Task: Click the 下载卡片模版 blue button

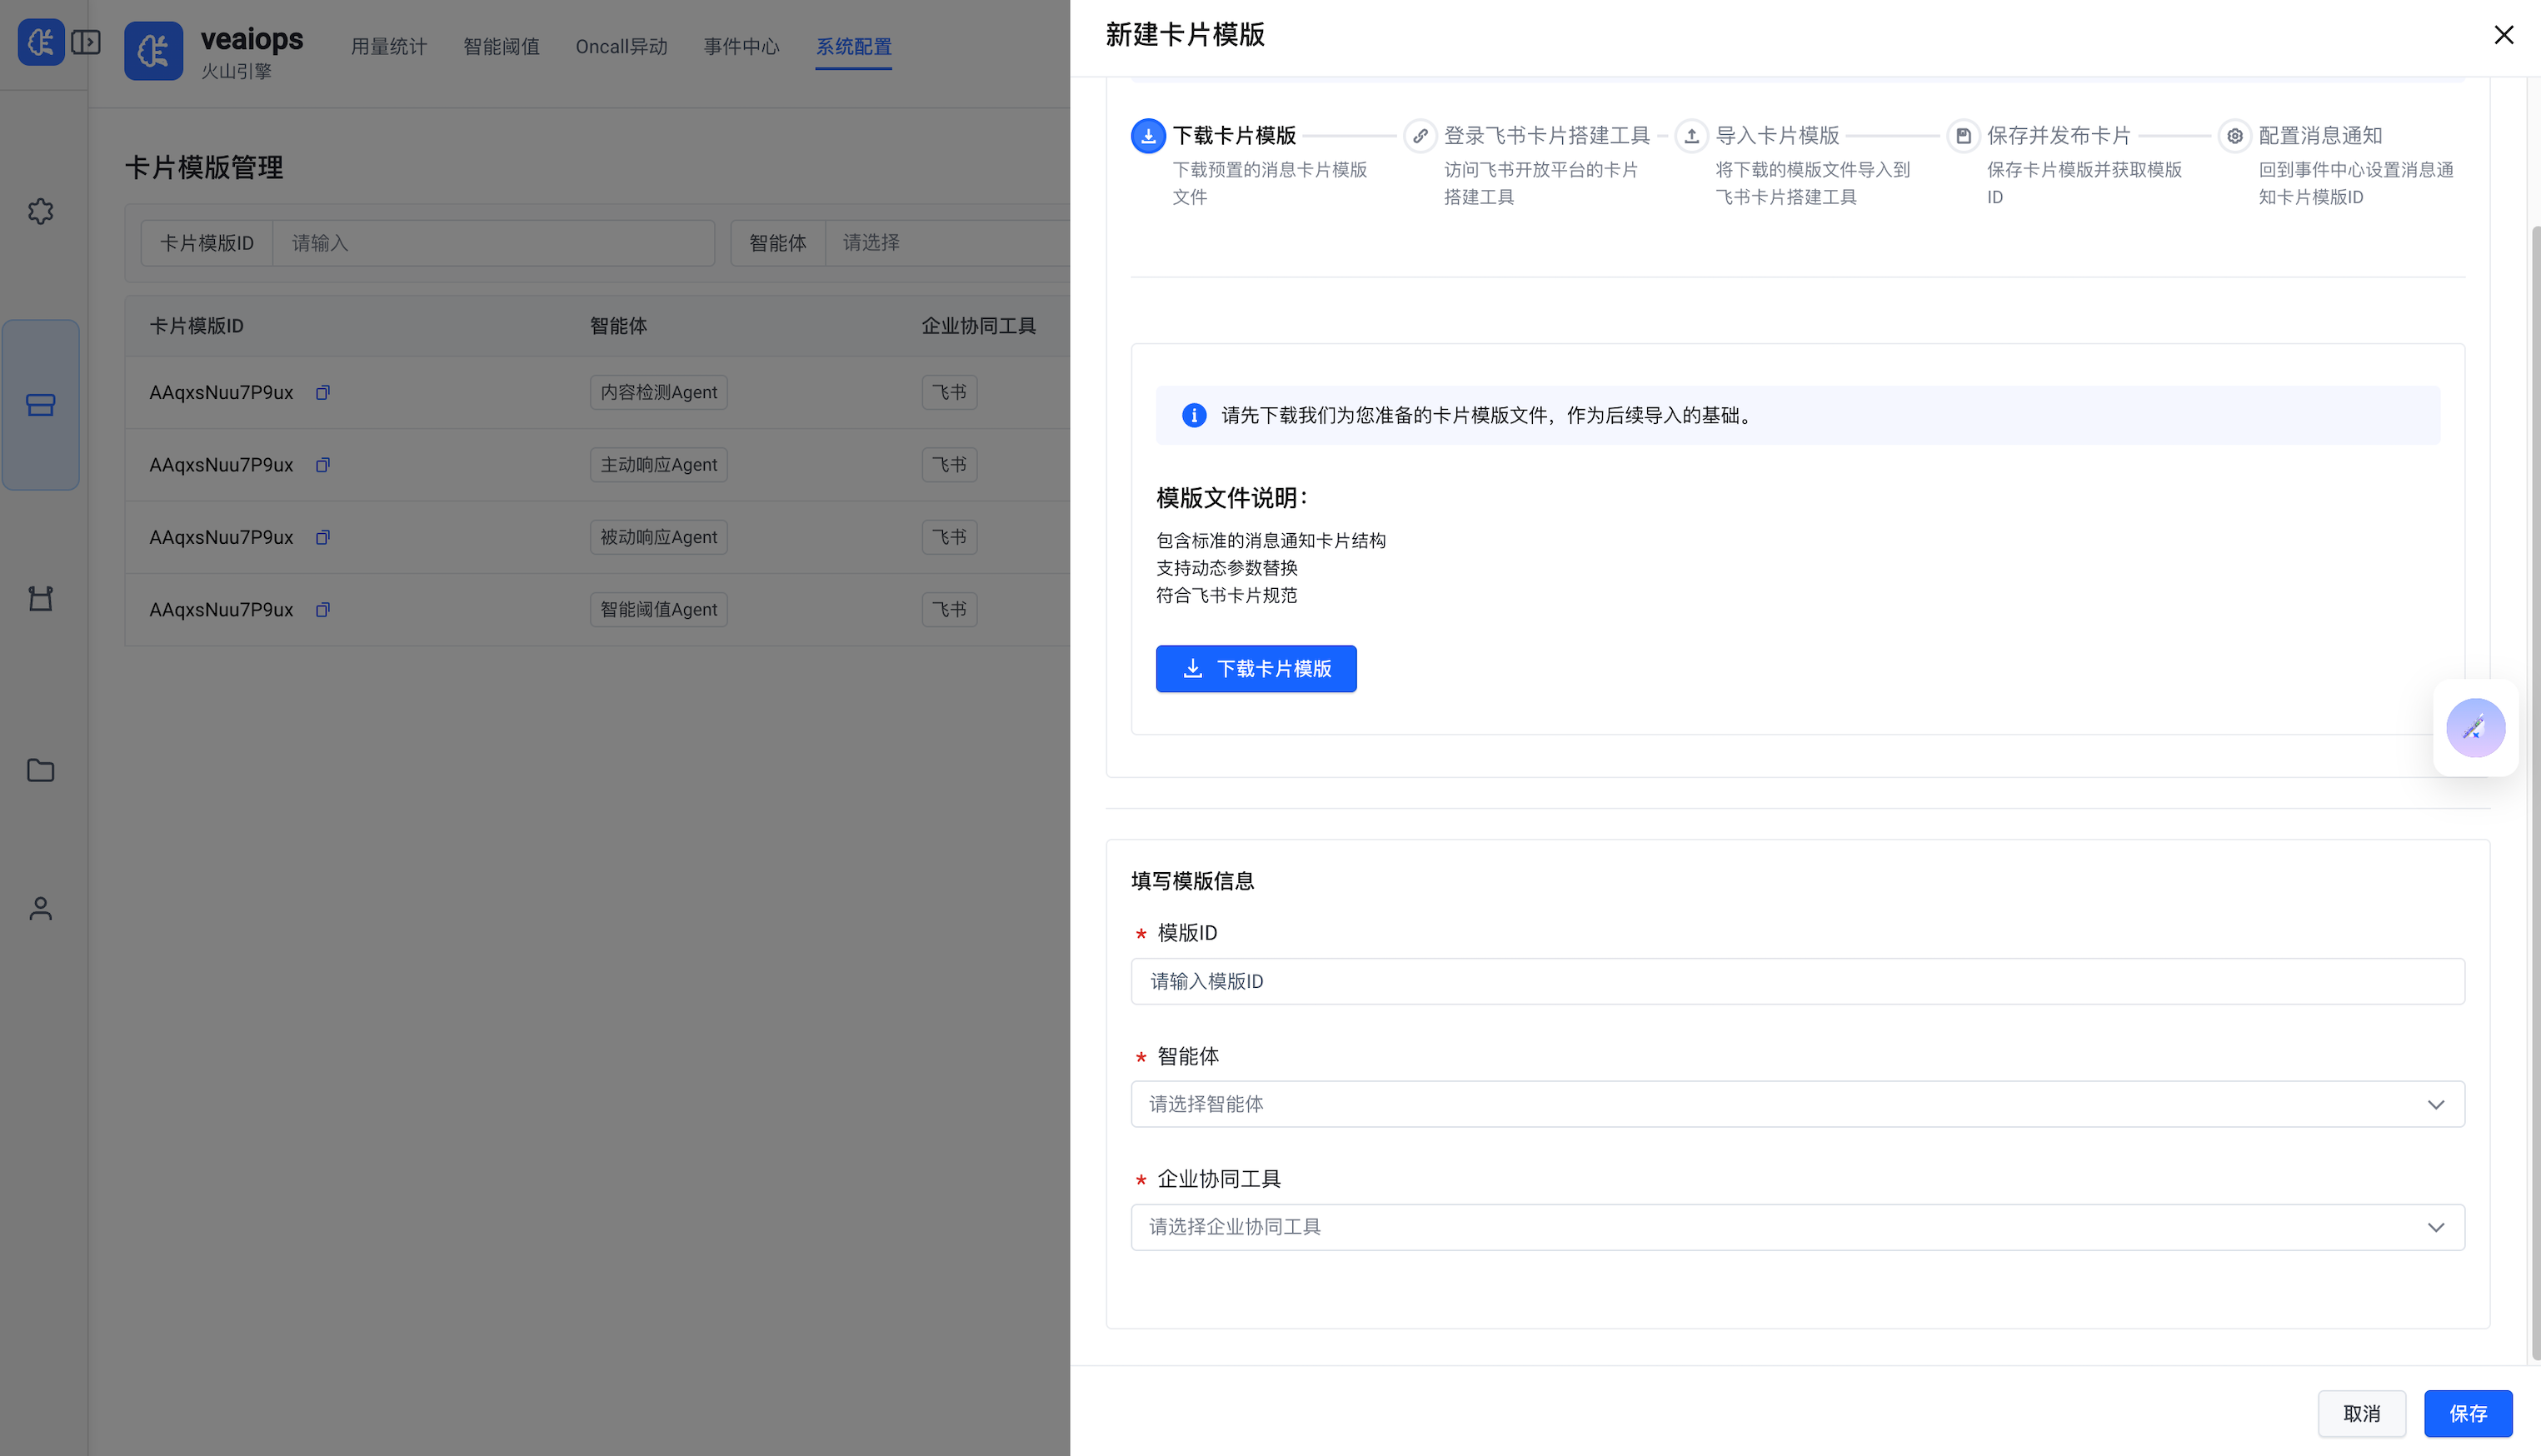Action: pyautogui.click(x=1255, y=668)
